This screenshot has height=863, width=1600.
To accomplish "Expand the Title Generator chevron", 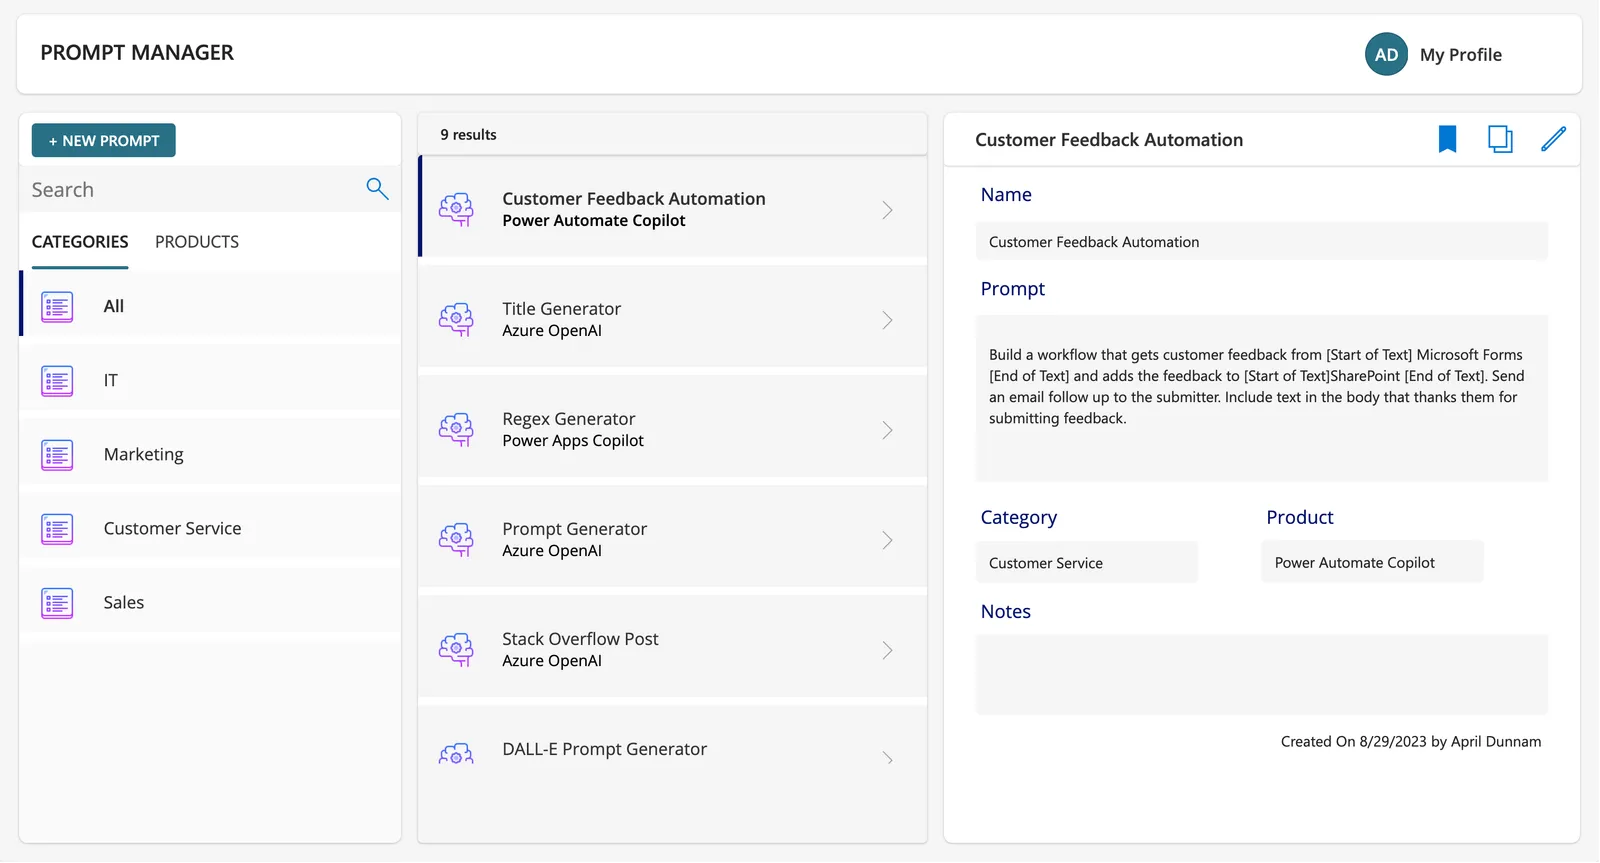I will (x=887, y=320).
